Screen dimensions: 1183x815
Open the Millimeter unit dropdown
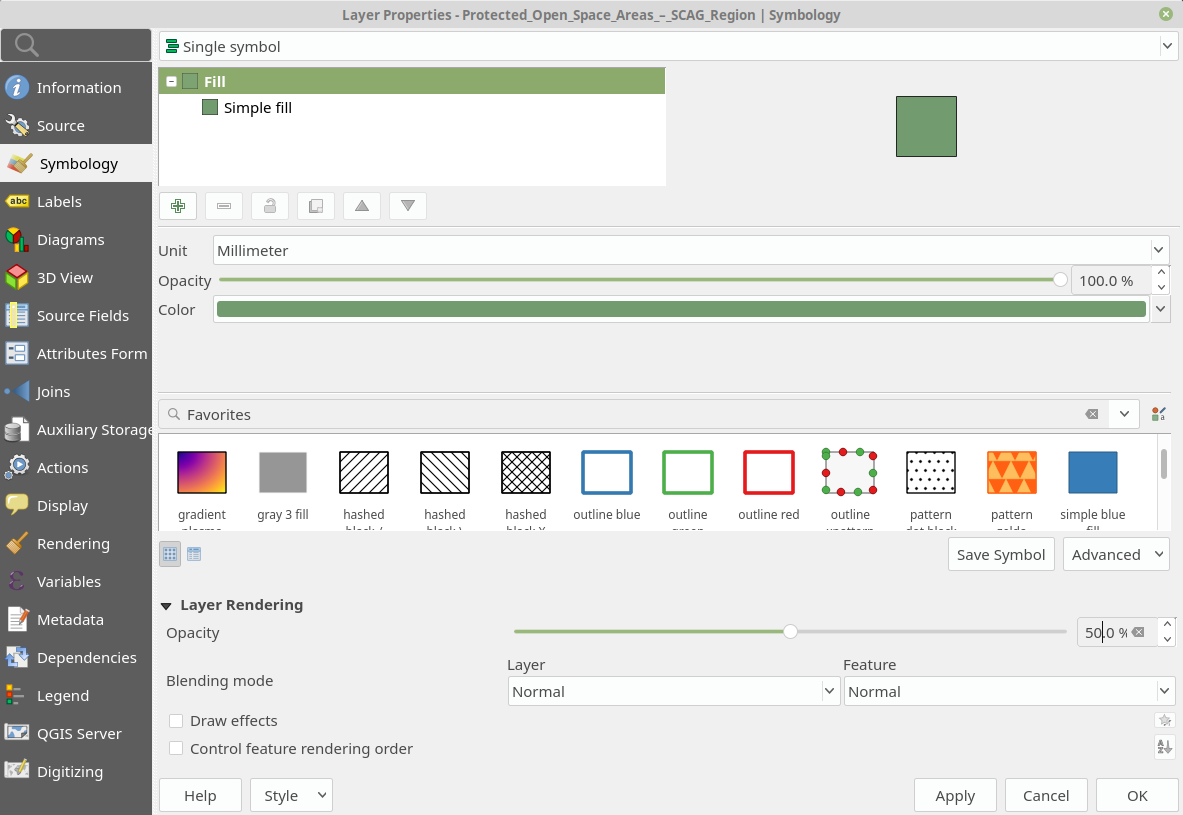691,251
